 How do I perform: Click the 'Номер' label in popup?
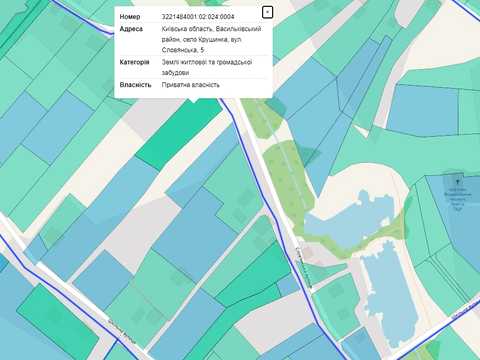pyautogui.click(x=130, y=16)
